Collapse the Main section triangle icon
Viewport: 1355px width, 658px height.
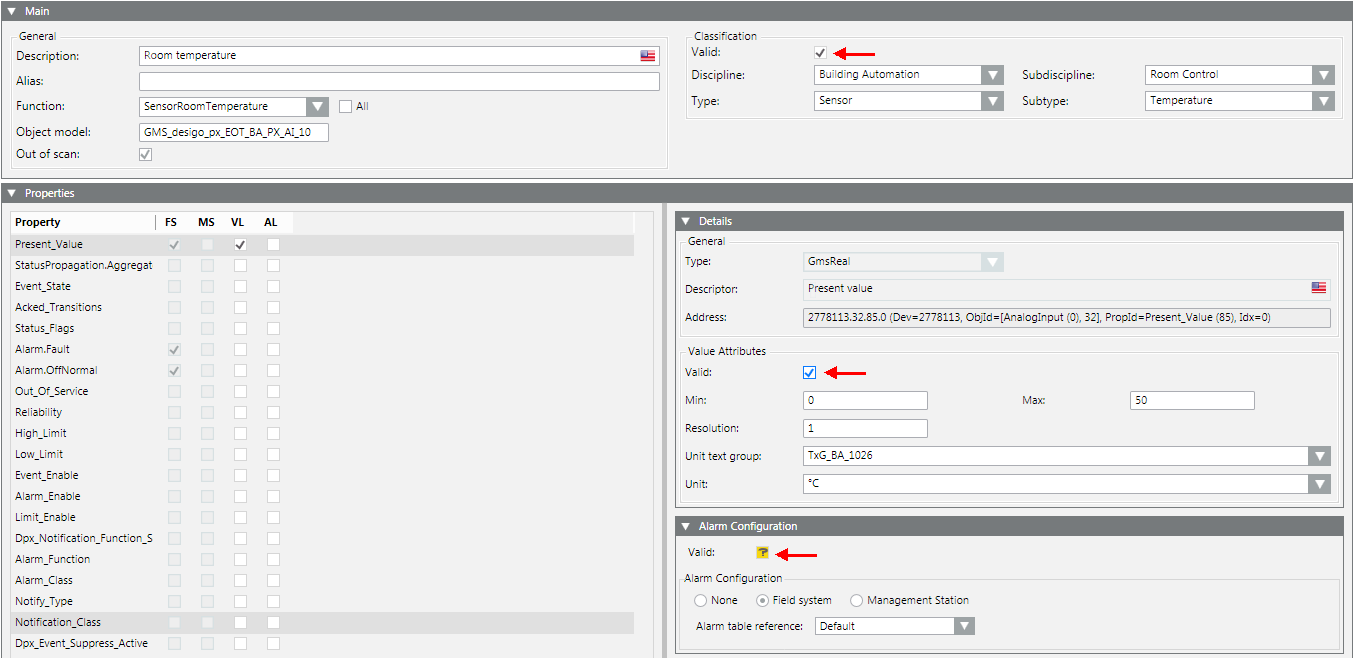[11, 11]
